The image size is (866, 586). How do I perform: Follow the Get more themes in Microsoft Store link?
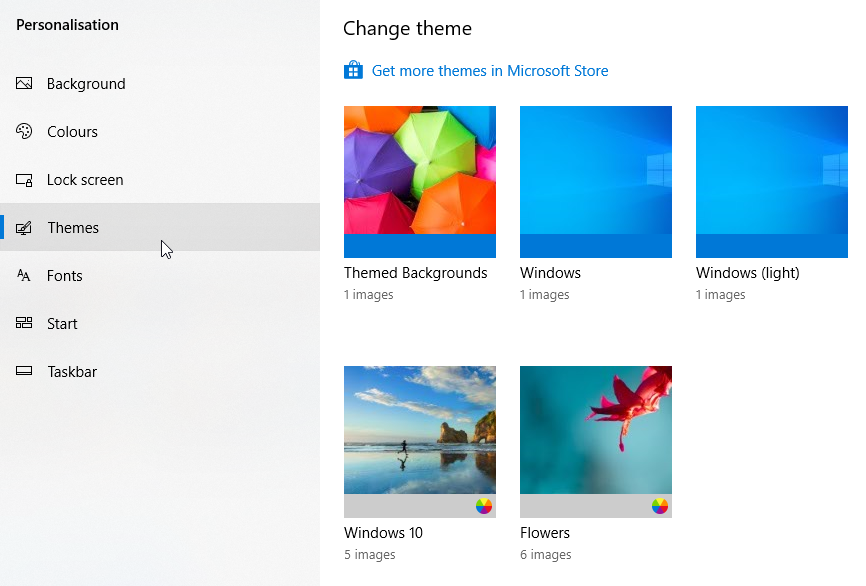[x=491, y=70]
